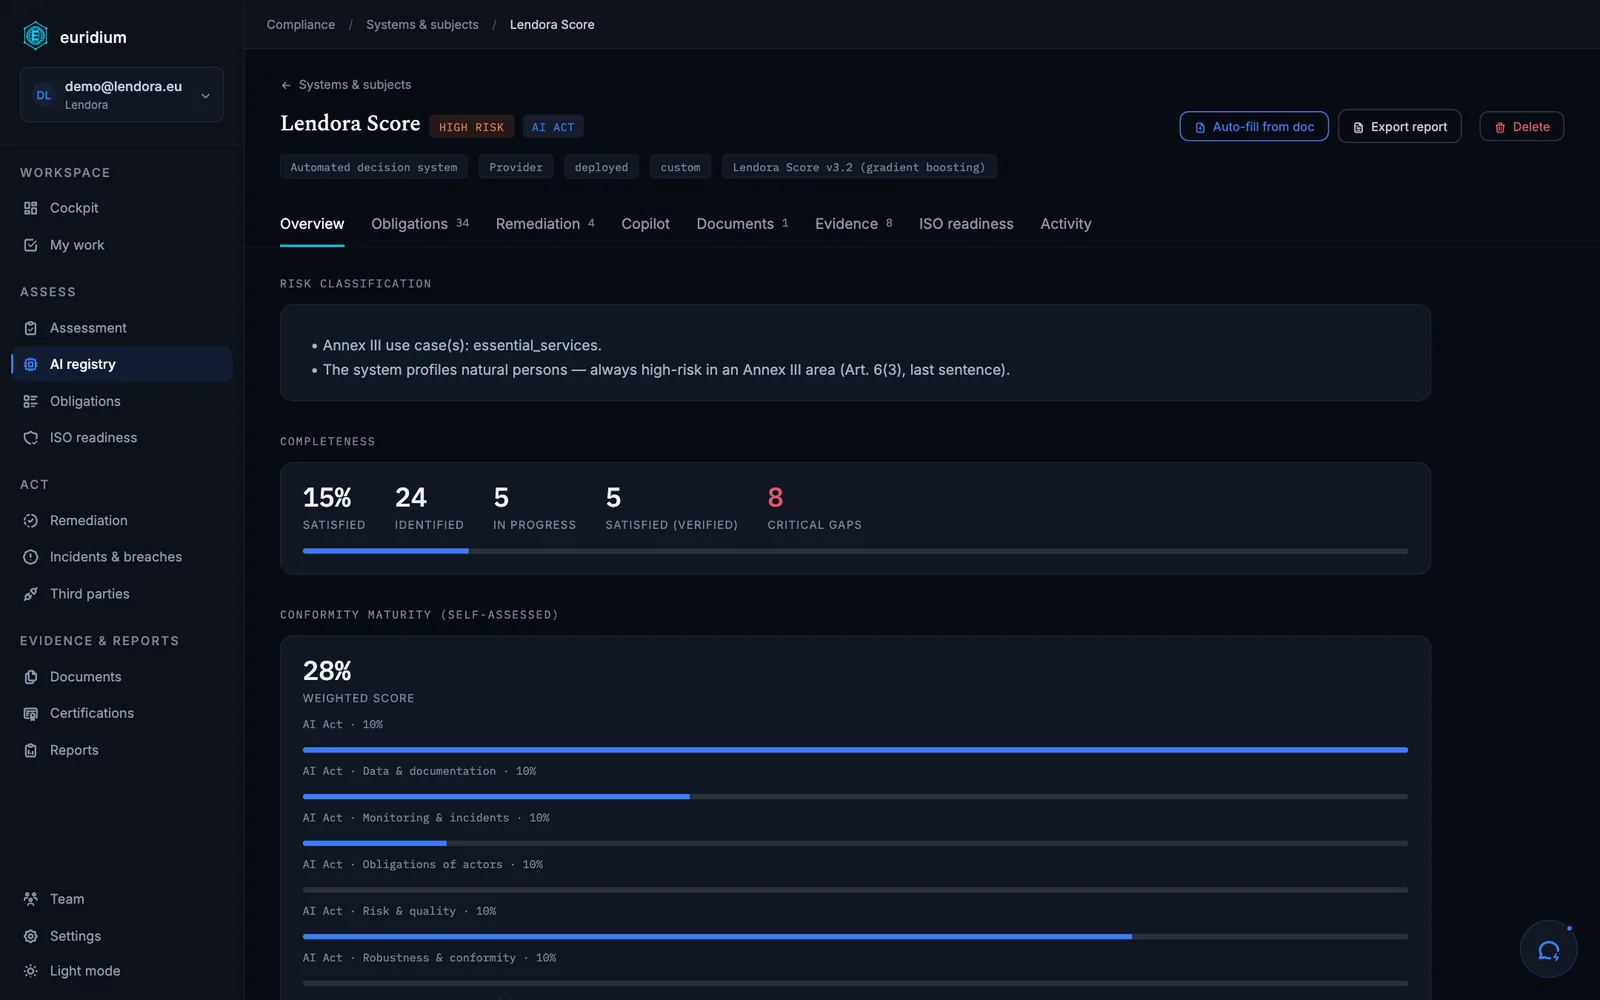Open the Cockpit dashboard icon

click(x=30, y=208)
